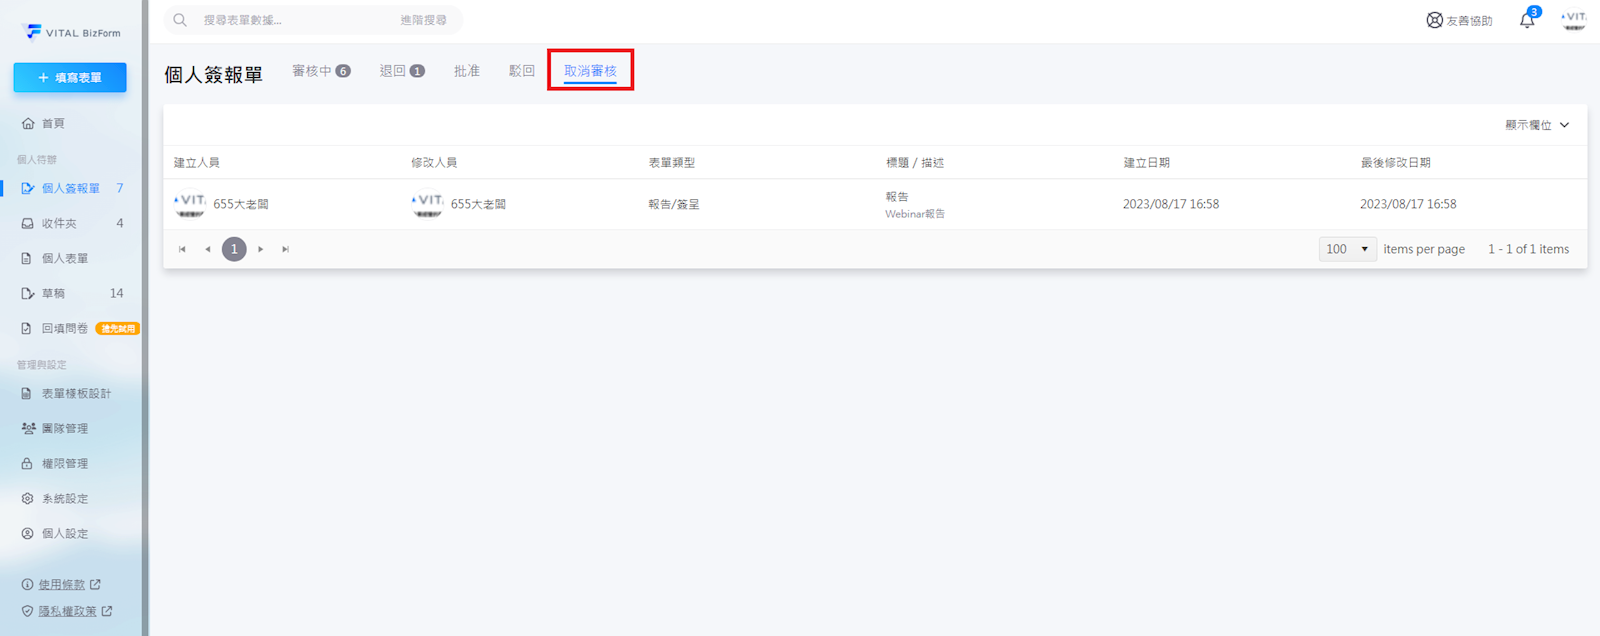This screenshot has width=1600, height=636.
Task: Expand the 顯示欄位 column chooser
Action: (x=1537, y=125)
